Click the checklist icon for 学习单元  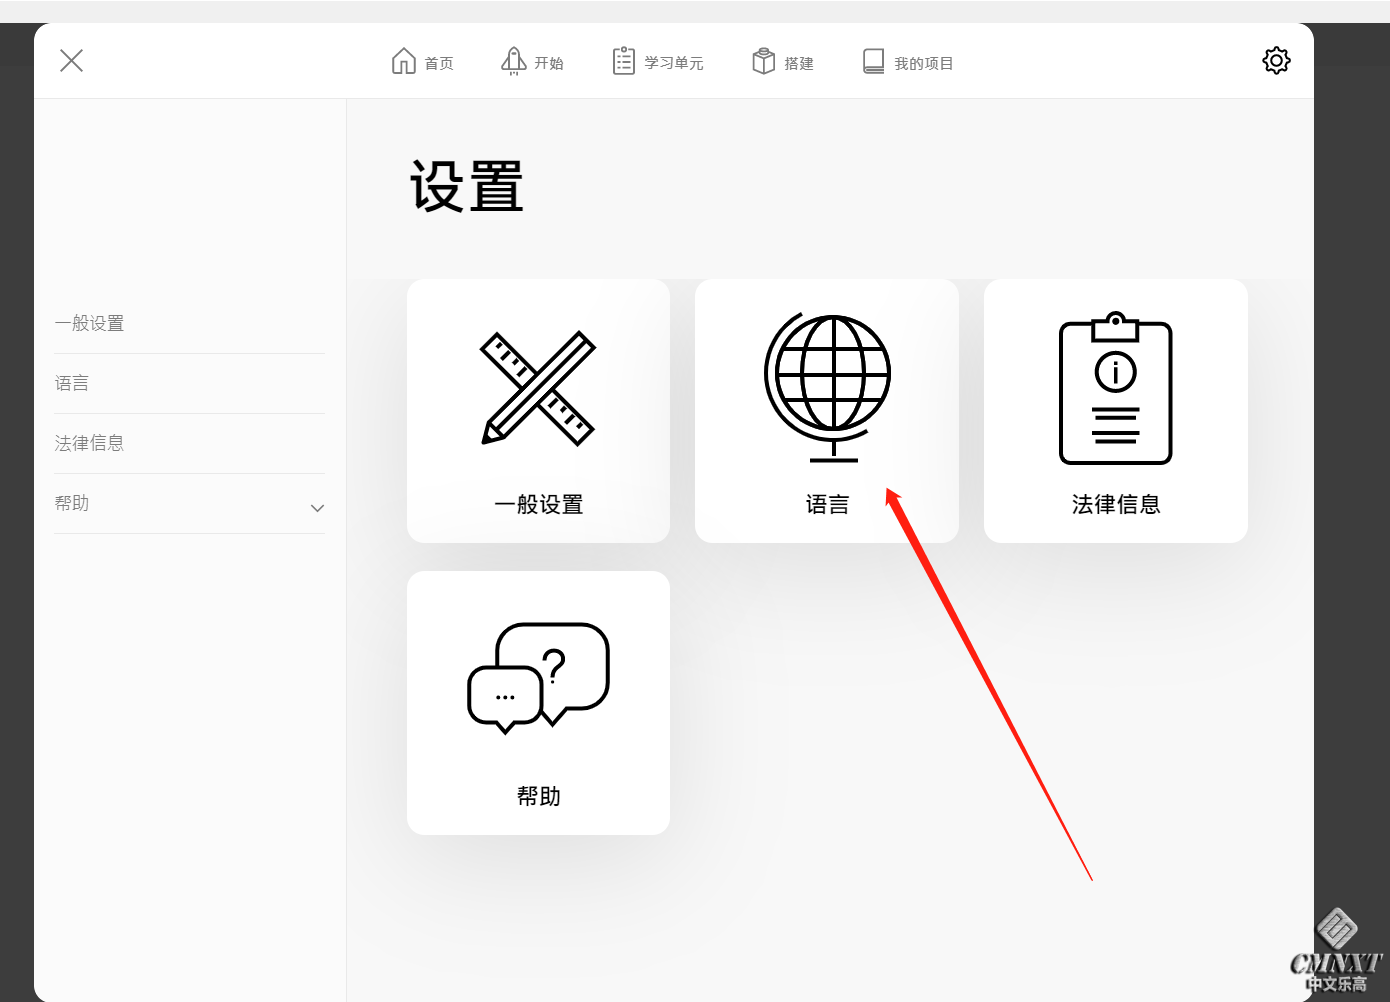click(623, 61)
